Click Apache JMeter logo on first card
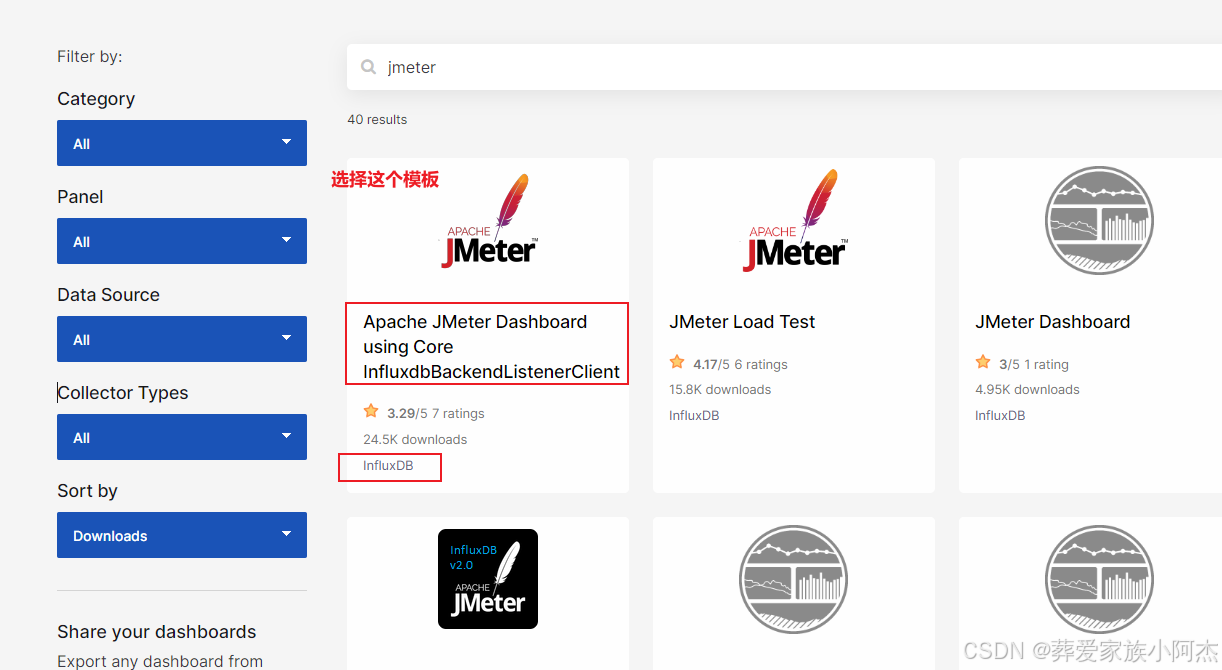 tap(491, 222)
